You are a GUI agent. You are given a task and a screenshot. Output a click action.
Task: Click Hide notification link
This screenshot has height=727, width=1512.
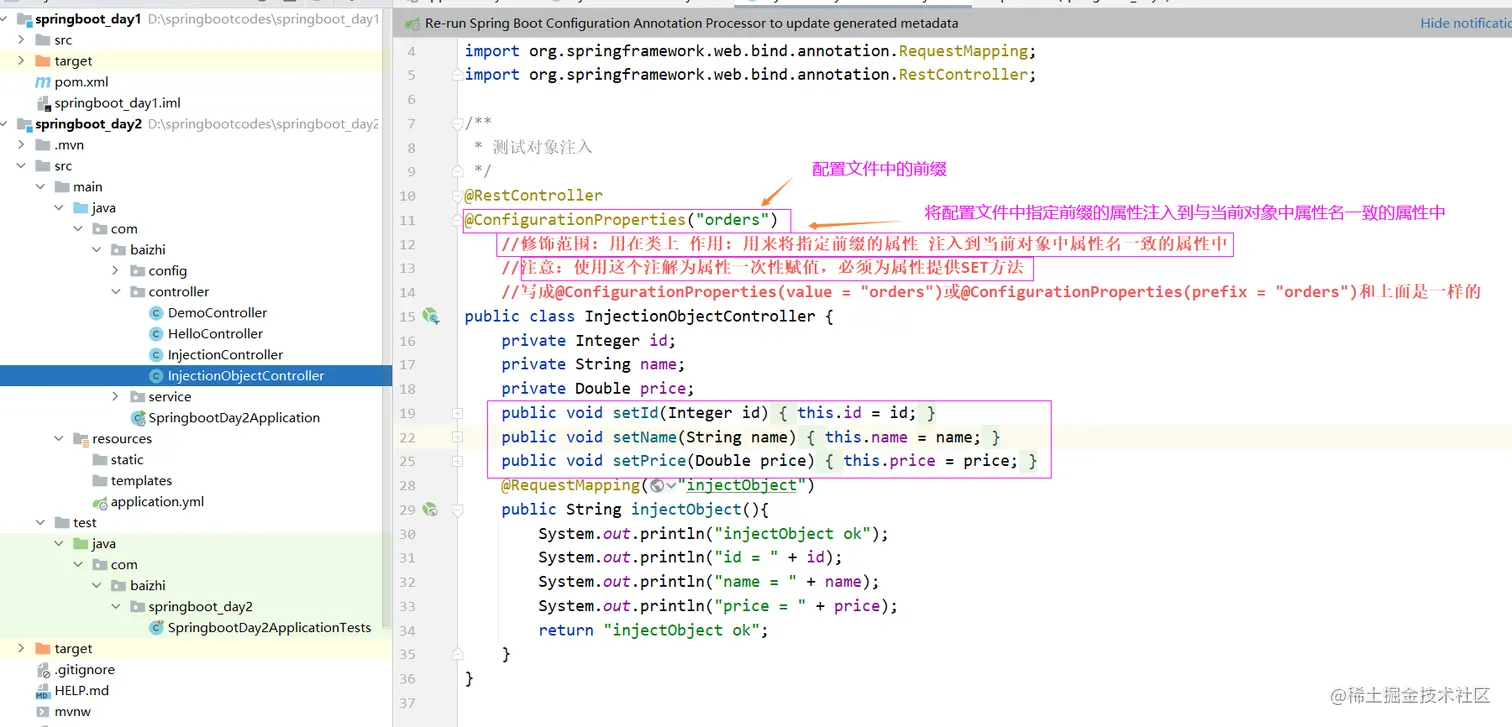coord(1466,23)
